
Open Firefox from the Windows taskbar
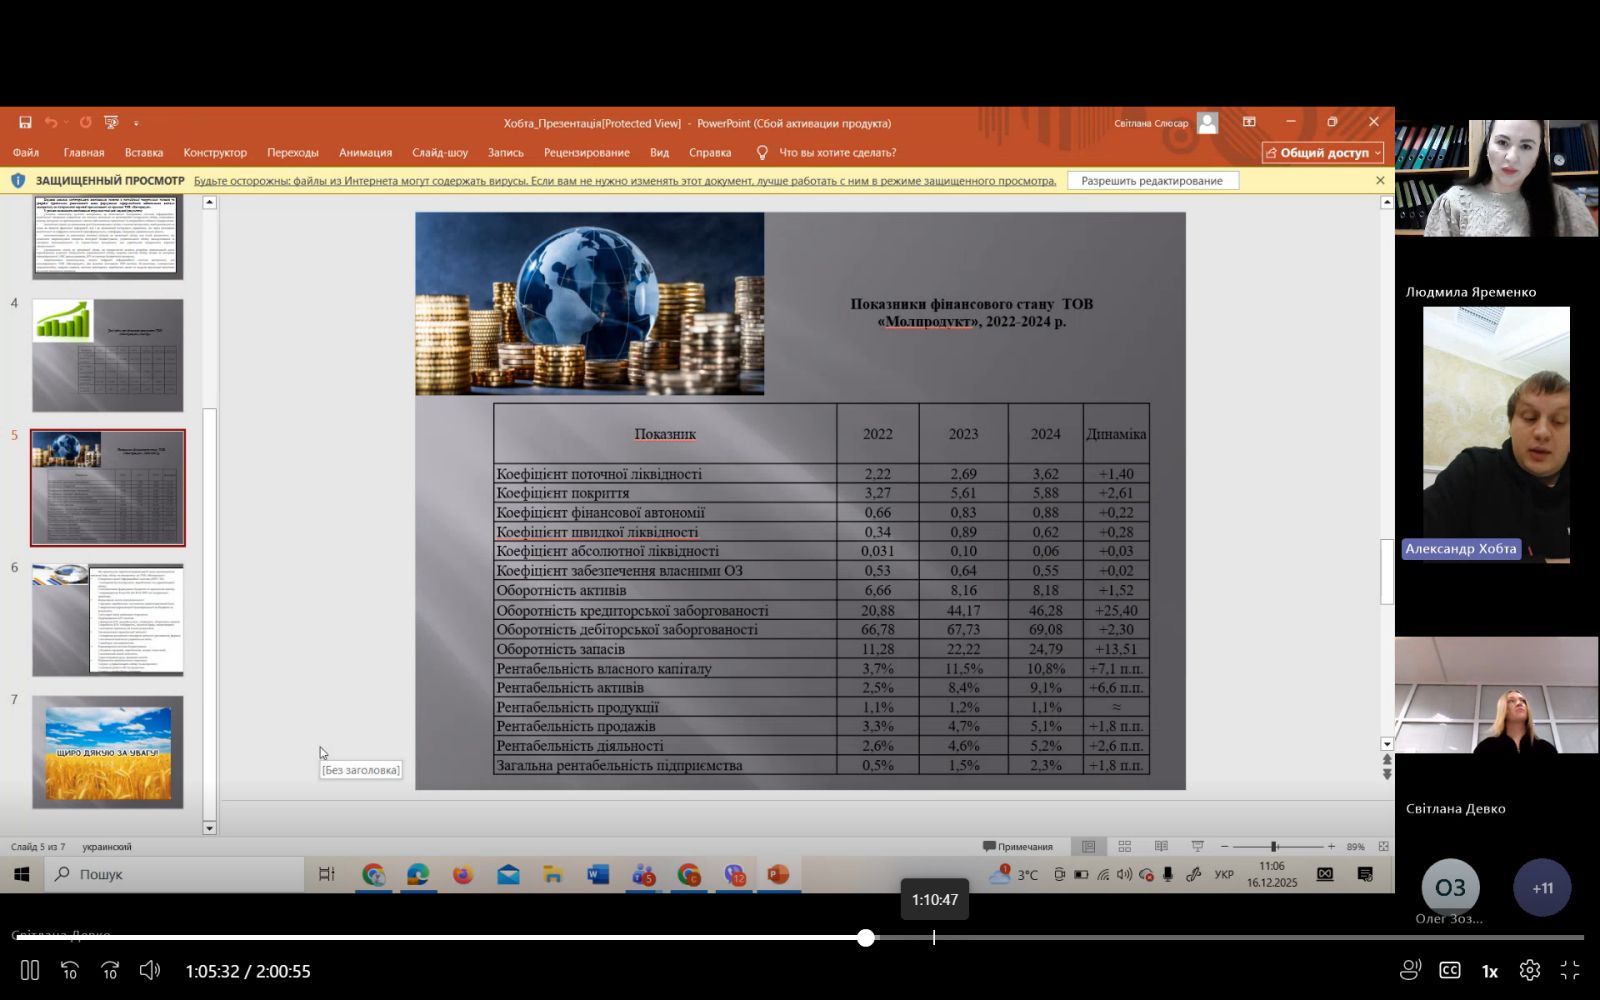[x=462, y=875]
